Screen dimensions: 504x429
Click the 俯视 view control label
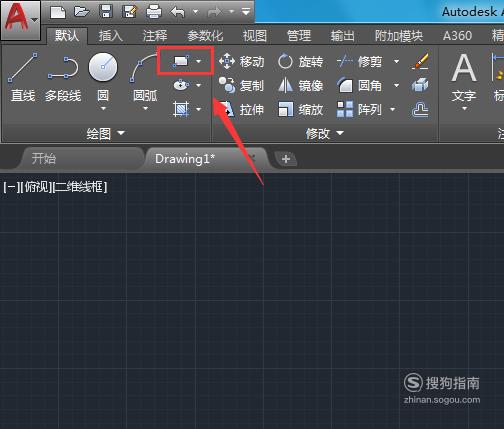[x=36, y=187]
